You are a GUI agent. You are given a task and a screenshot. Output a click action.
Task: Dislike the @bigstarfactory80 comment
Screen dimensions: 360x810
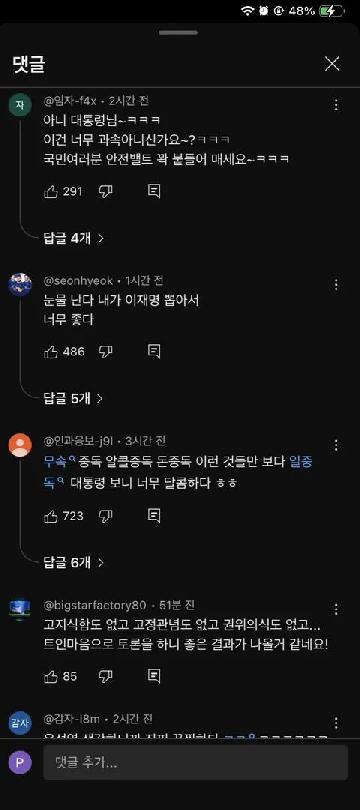[x=106, y=676]
